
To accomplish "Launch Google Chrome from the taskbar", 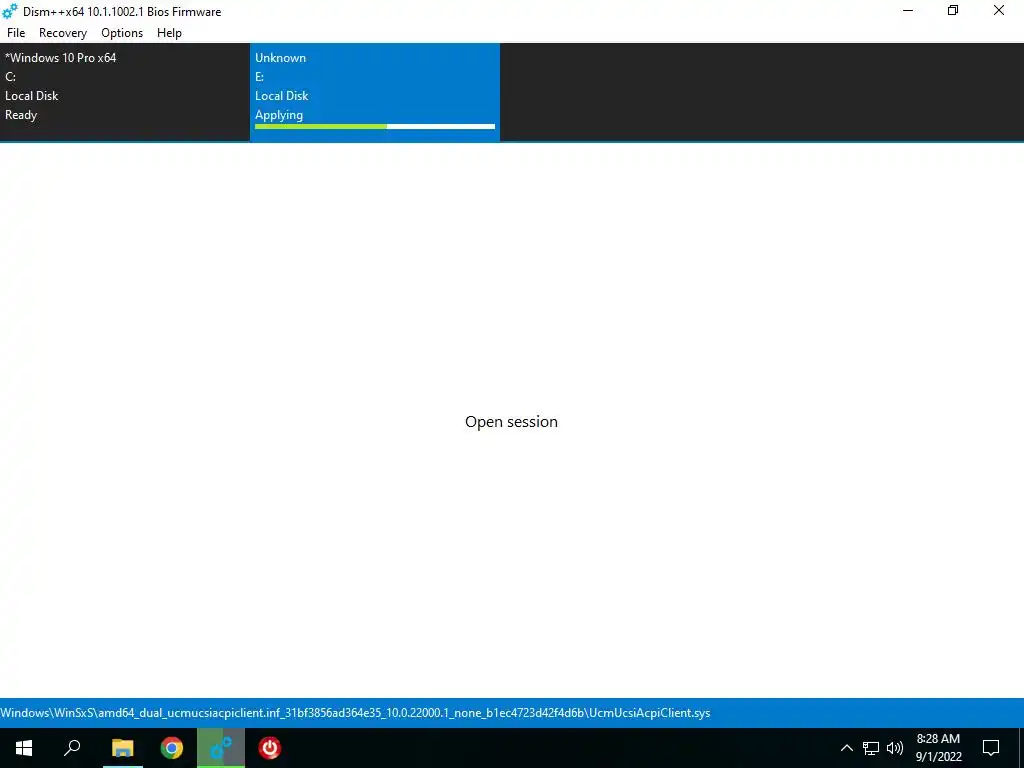I will point(172,748).
